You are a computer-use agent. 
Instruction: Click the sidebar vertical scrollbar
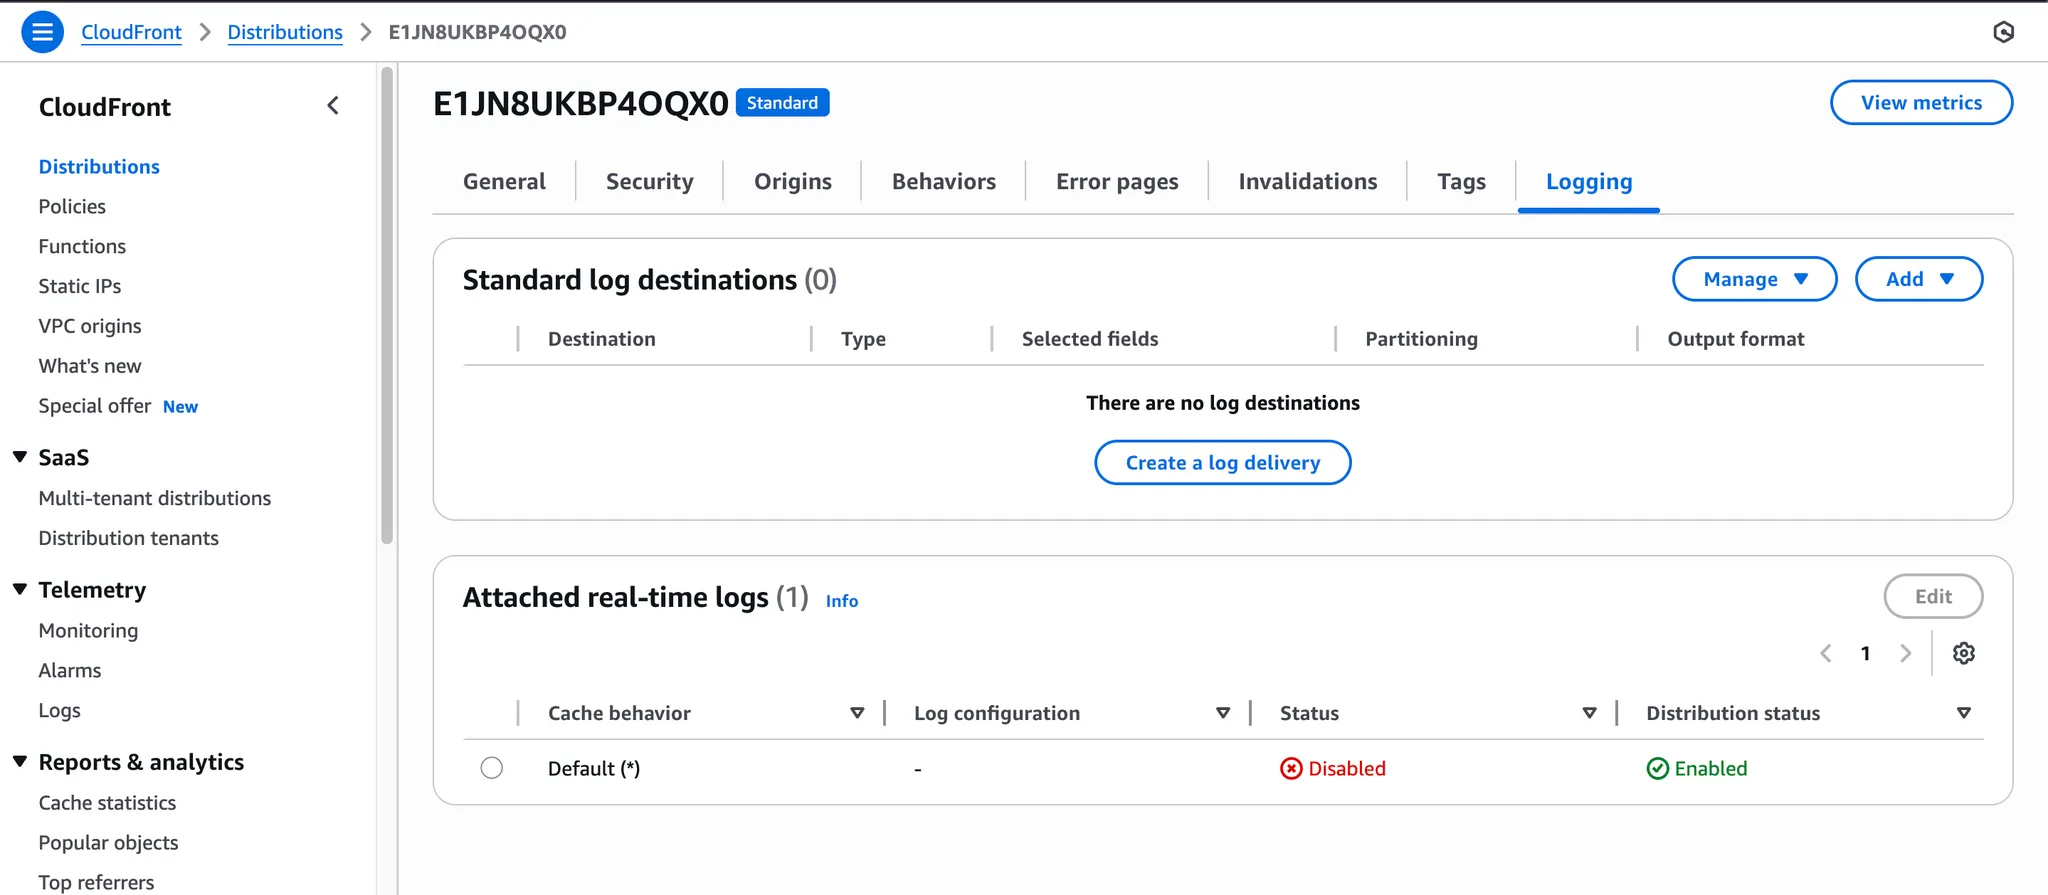click(x=387, y=305)
